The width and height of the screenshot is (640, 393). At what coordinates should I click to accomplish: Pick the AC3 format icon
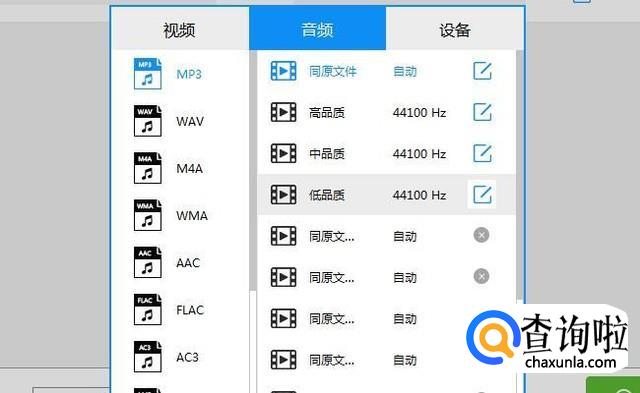[x=148, y=357]
